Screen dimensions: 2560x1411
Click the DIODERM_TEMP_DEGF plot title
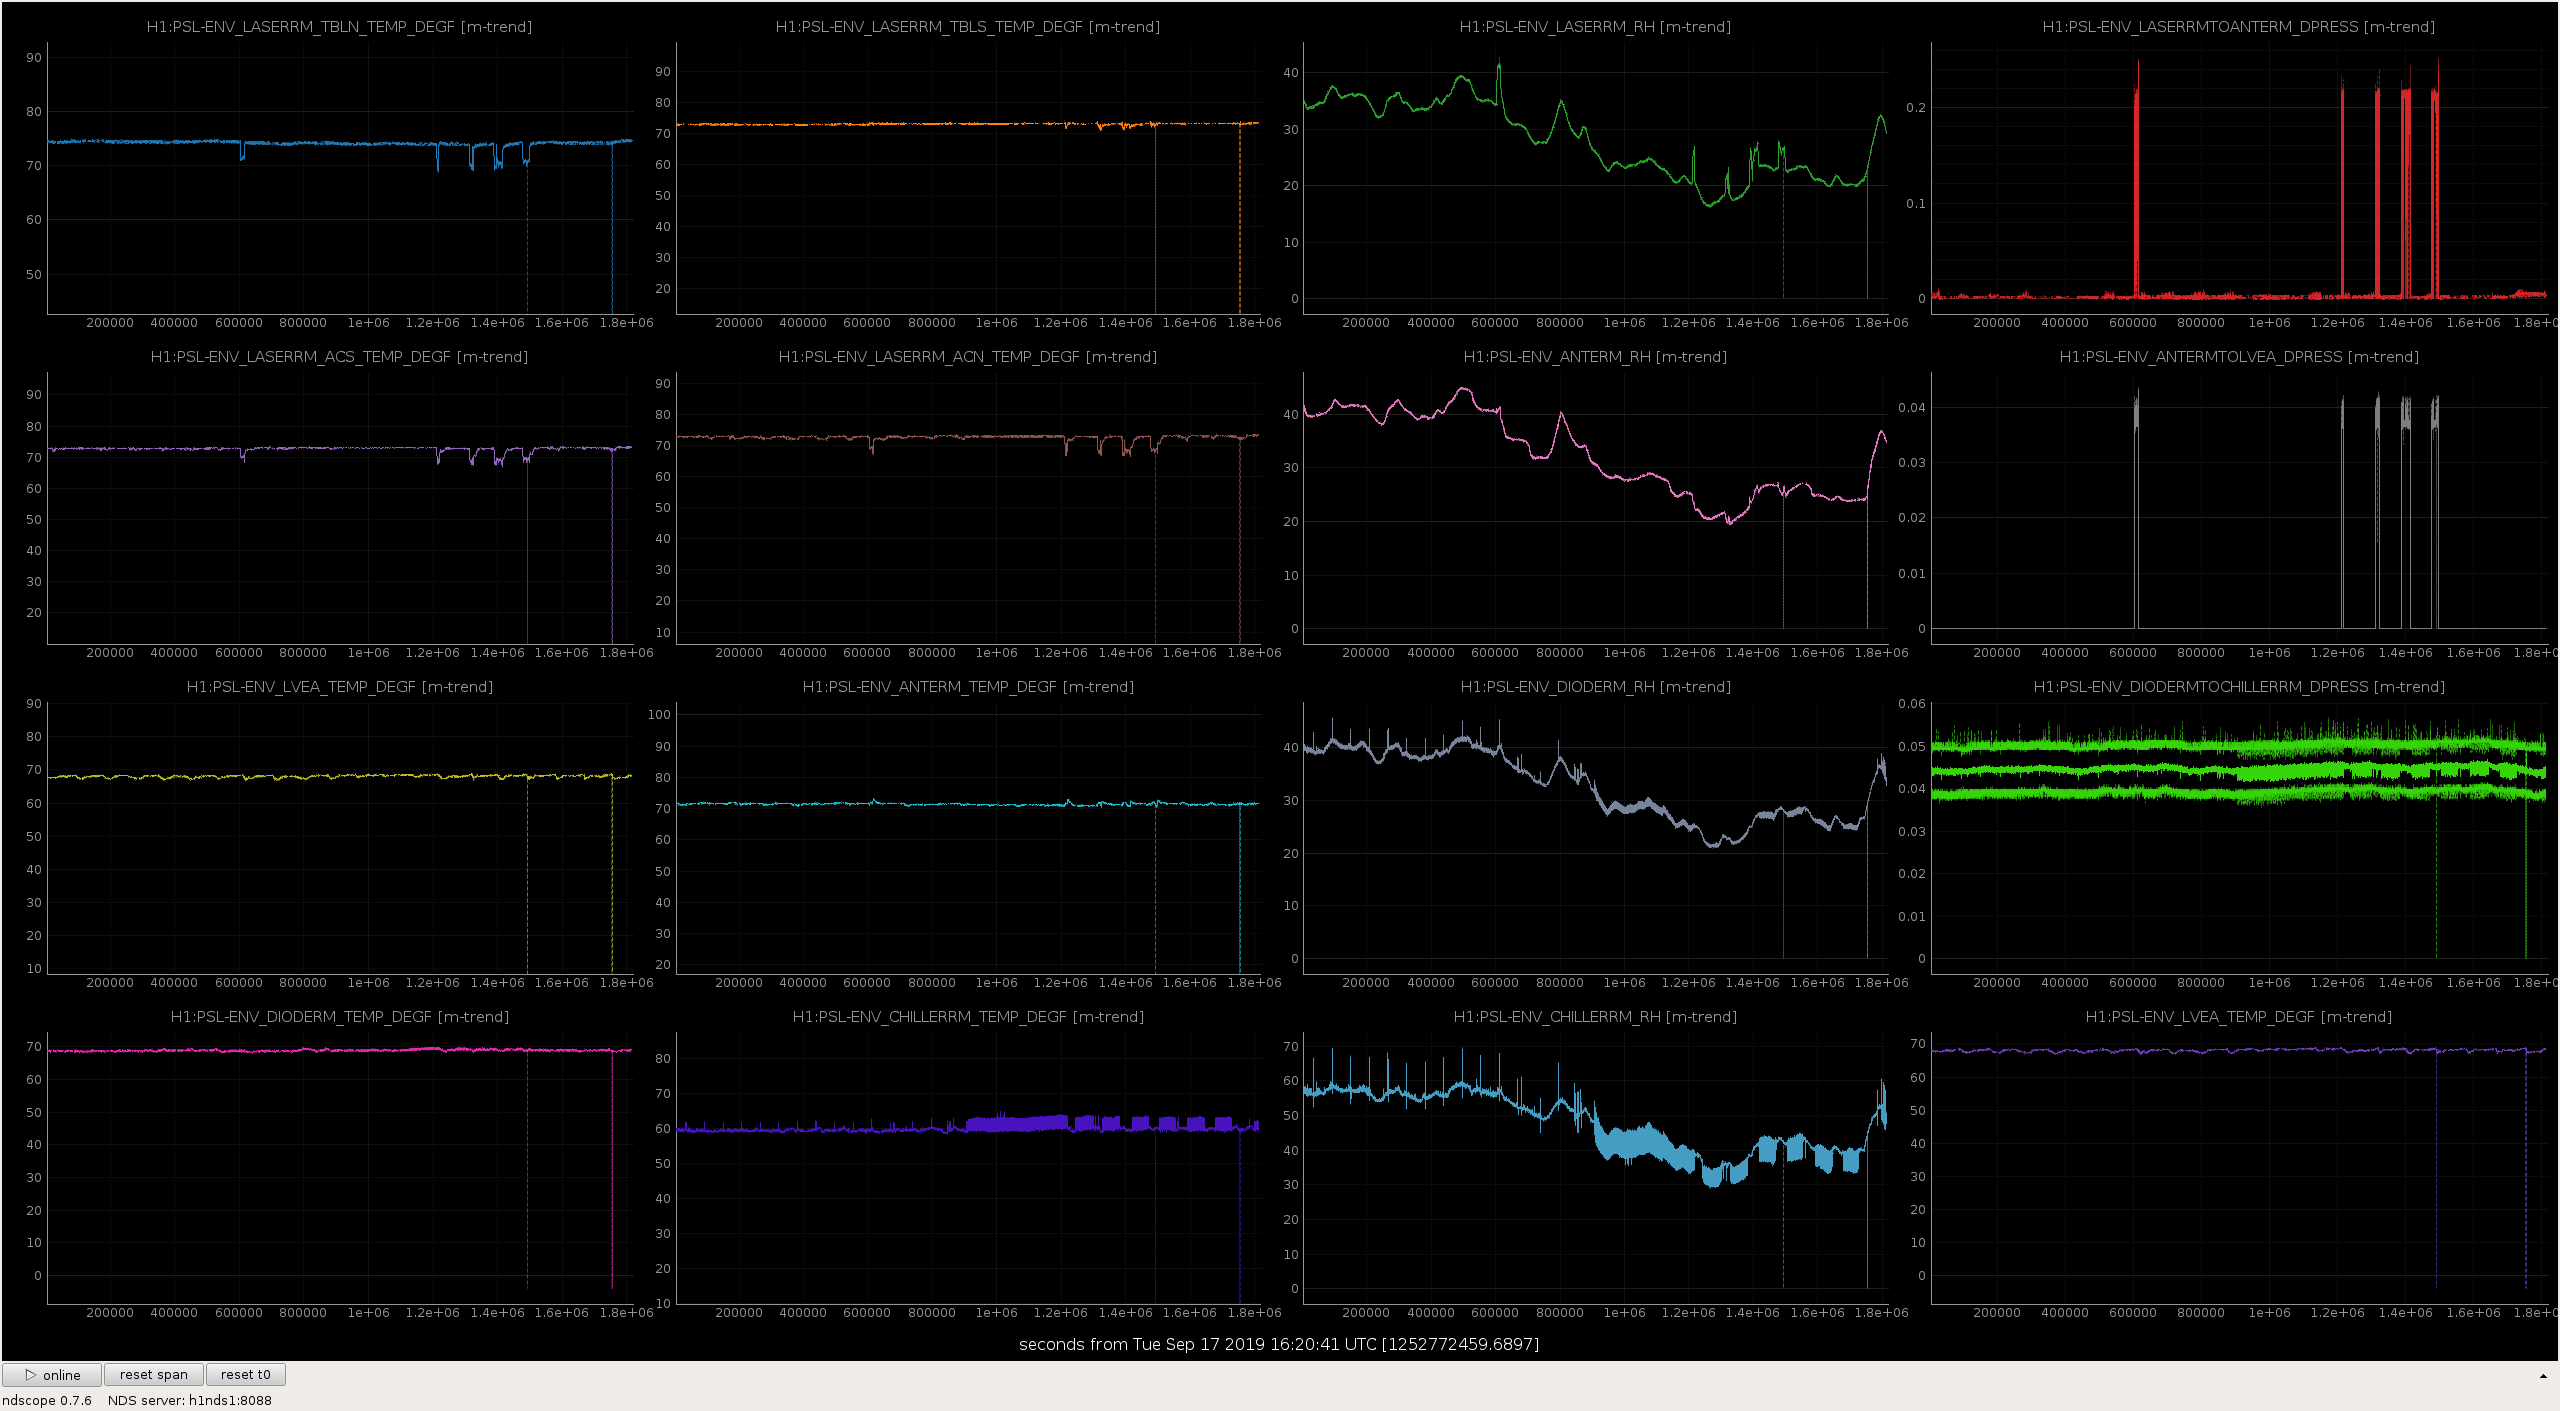[339, 1017]
